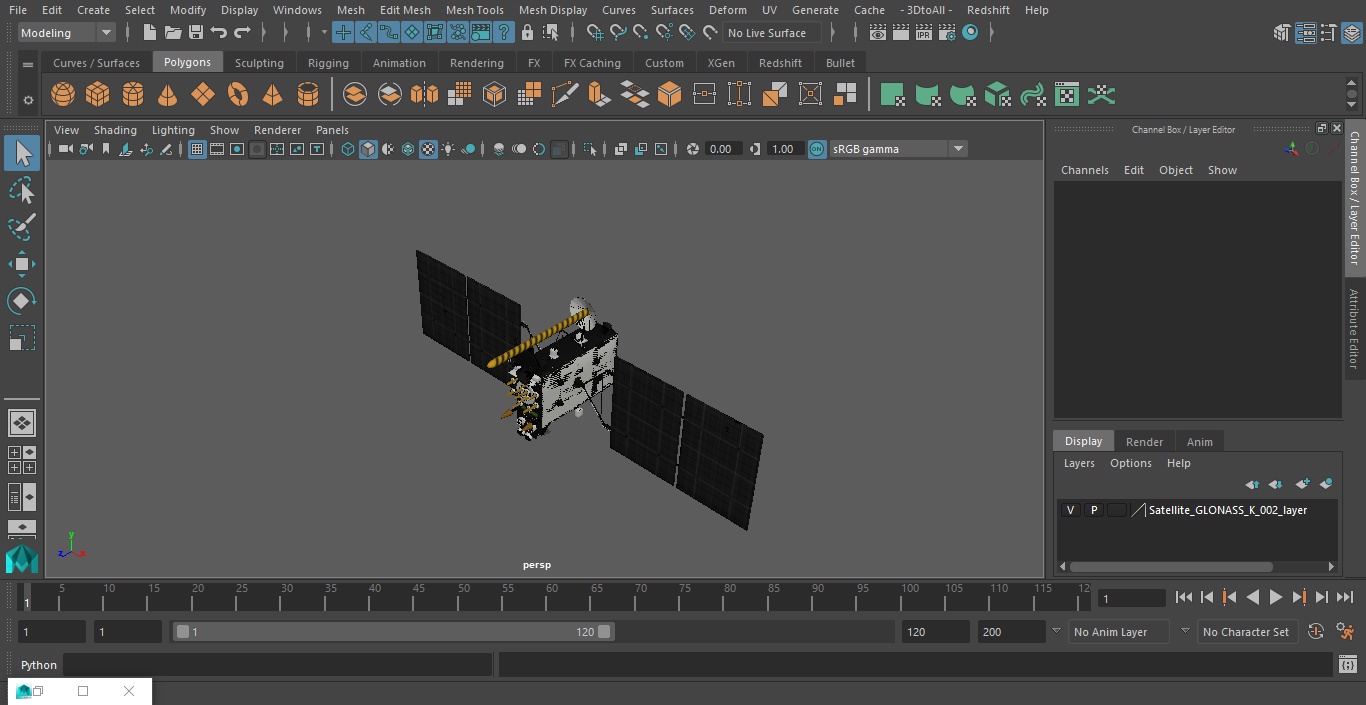Toggle snap to points
Viewport: 1366px width, 705px height.
point(641,33)
